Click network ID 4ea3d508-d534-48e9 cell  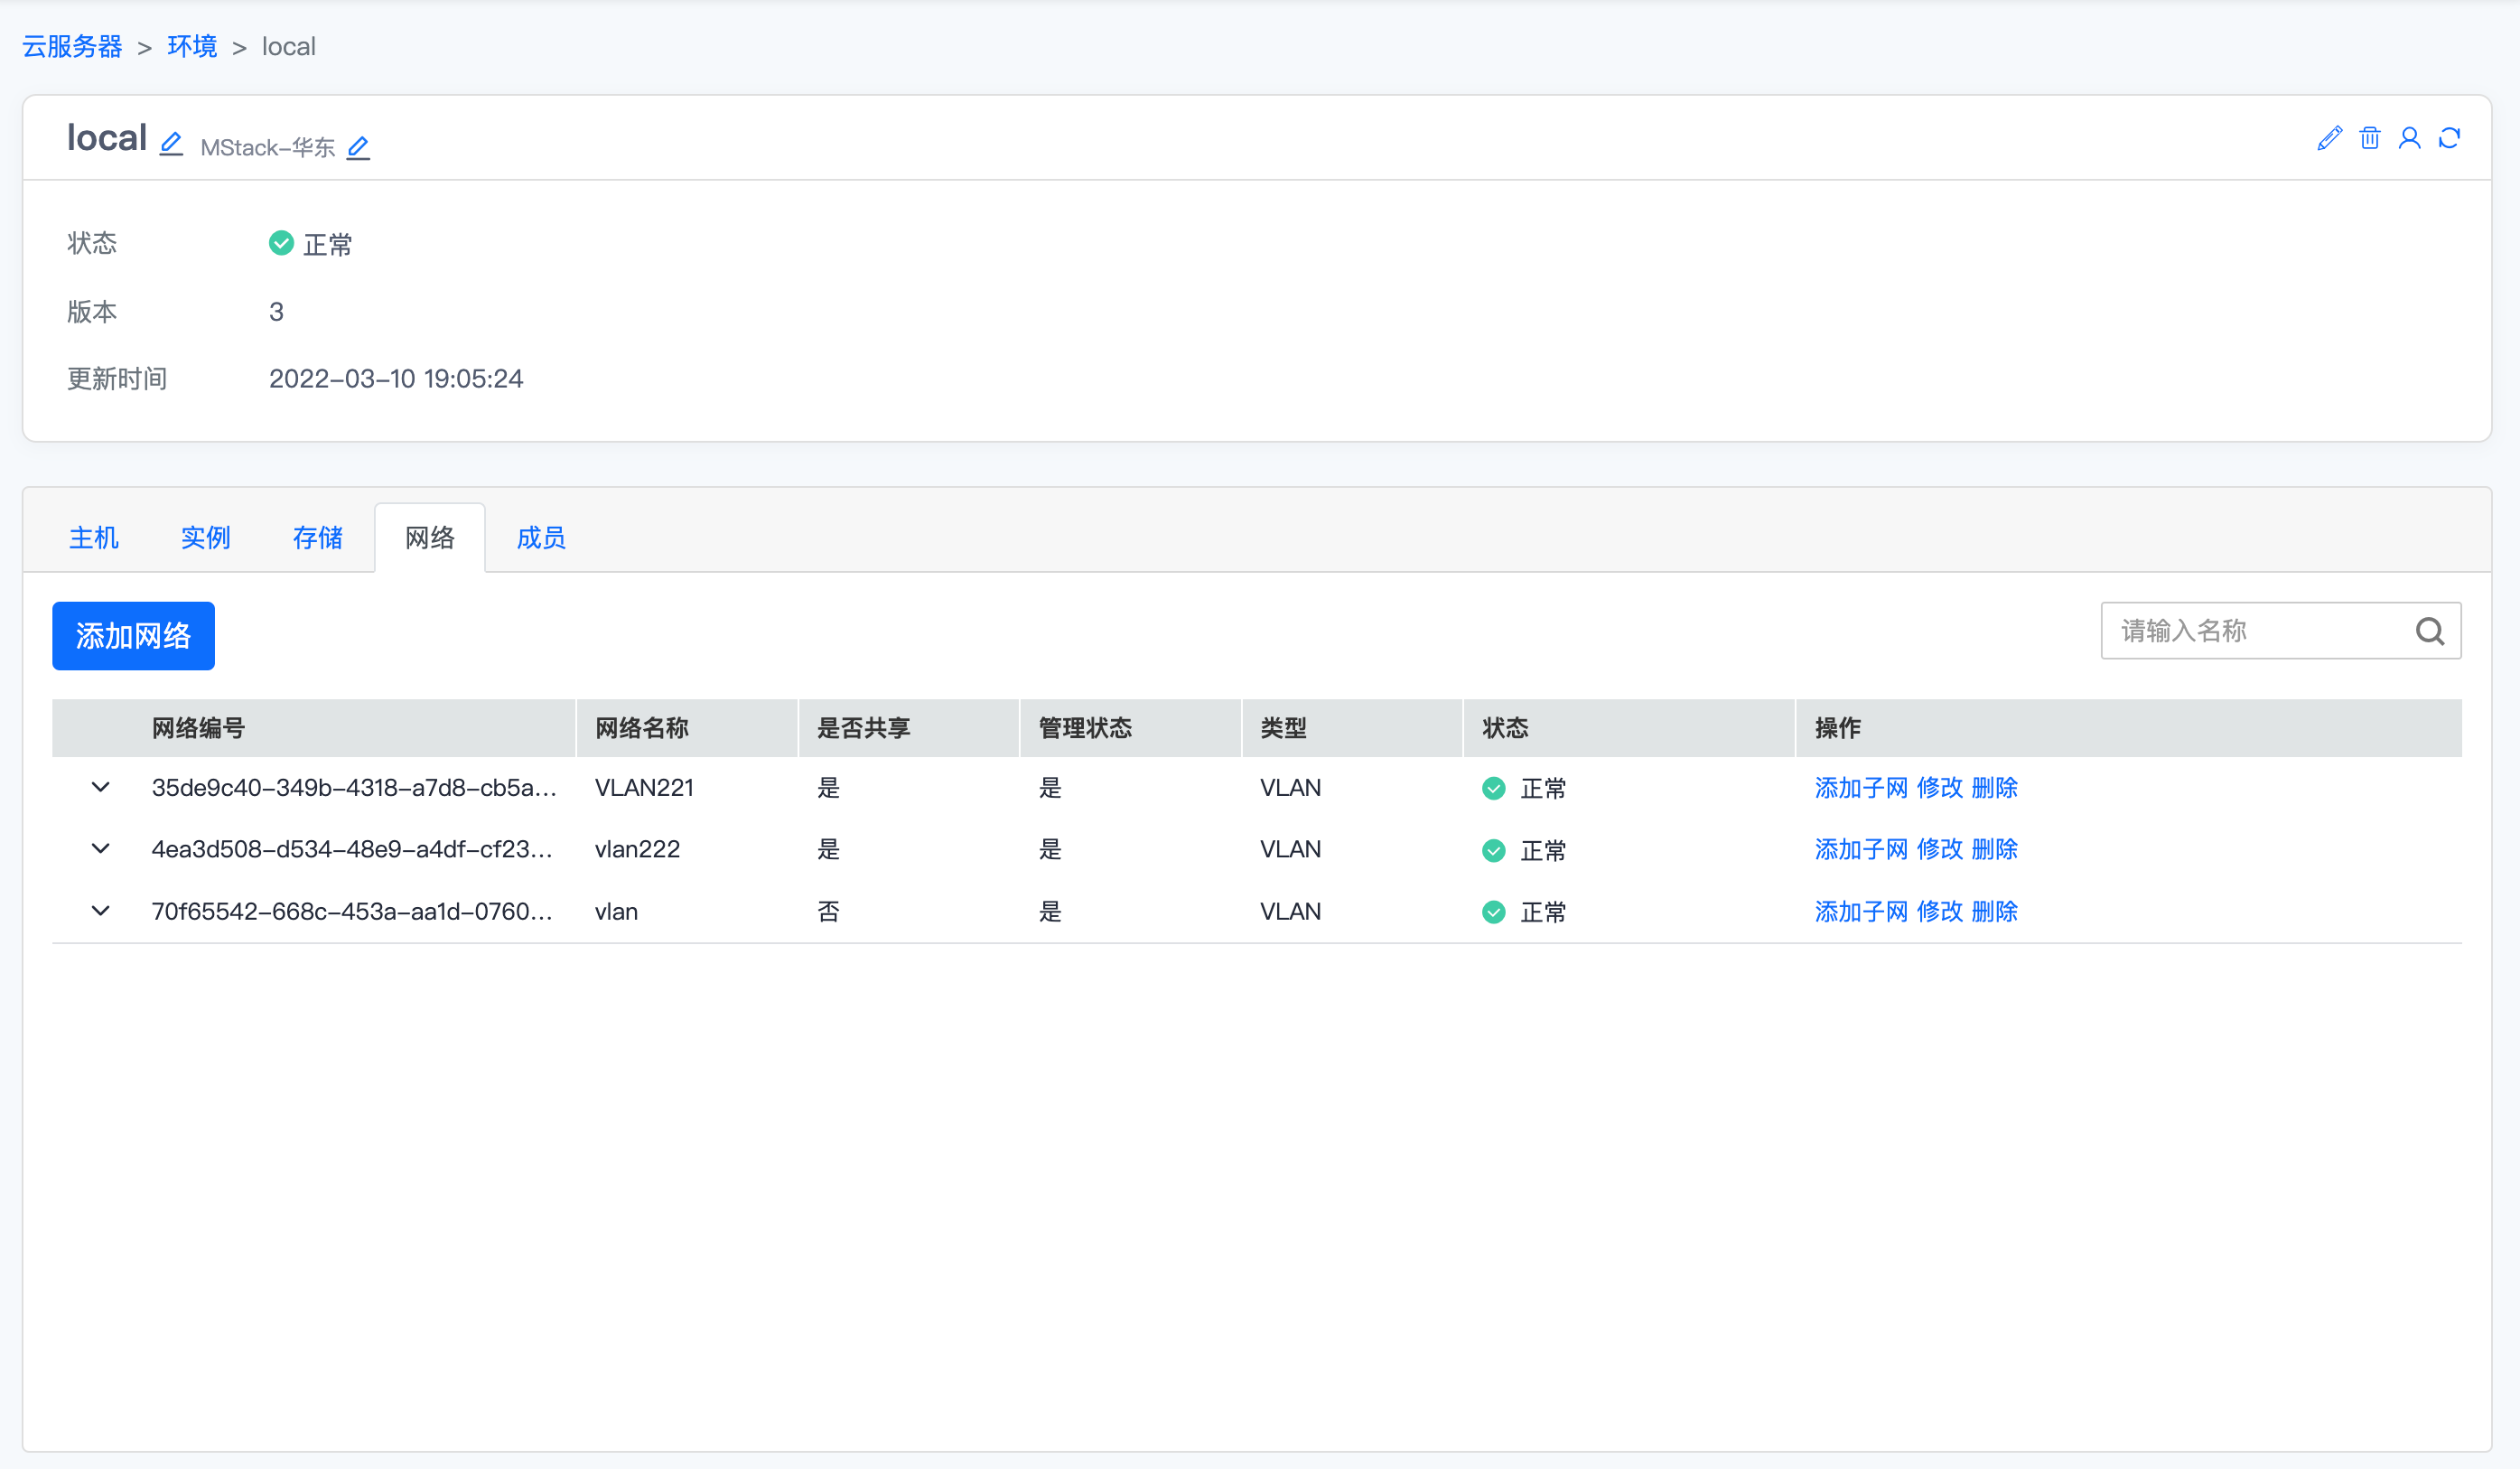352,849
